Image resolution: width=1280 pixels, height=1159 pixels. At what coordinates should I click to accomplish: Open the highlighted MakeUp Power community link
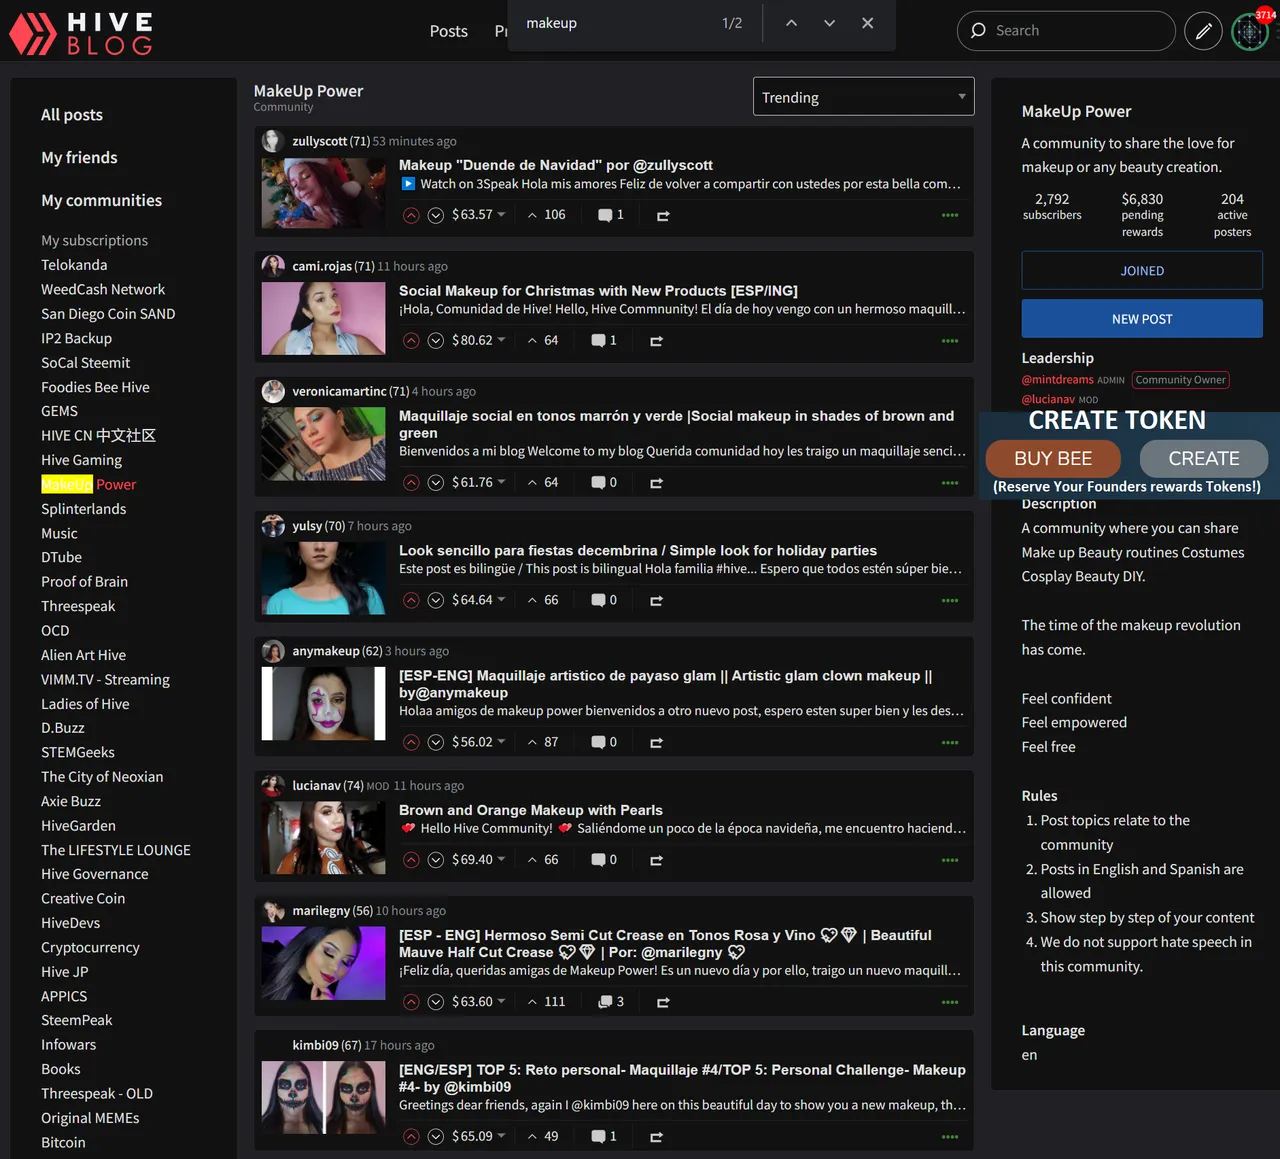88,485
